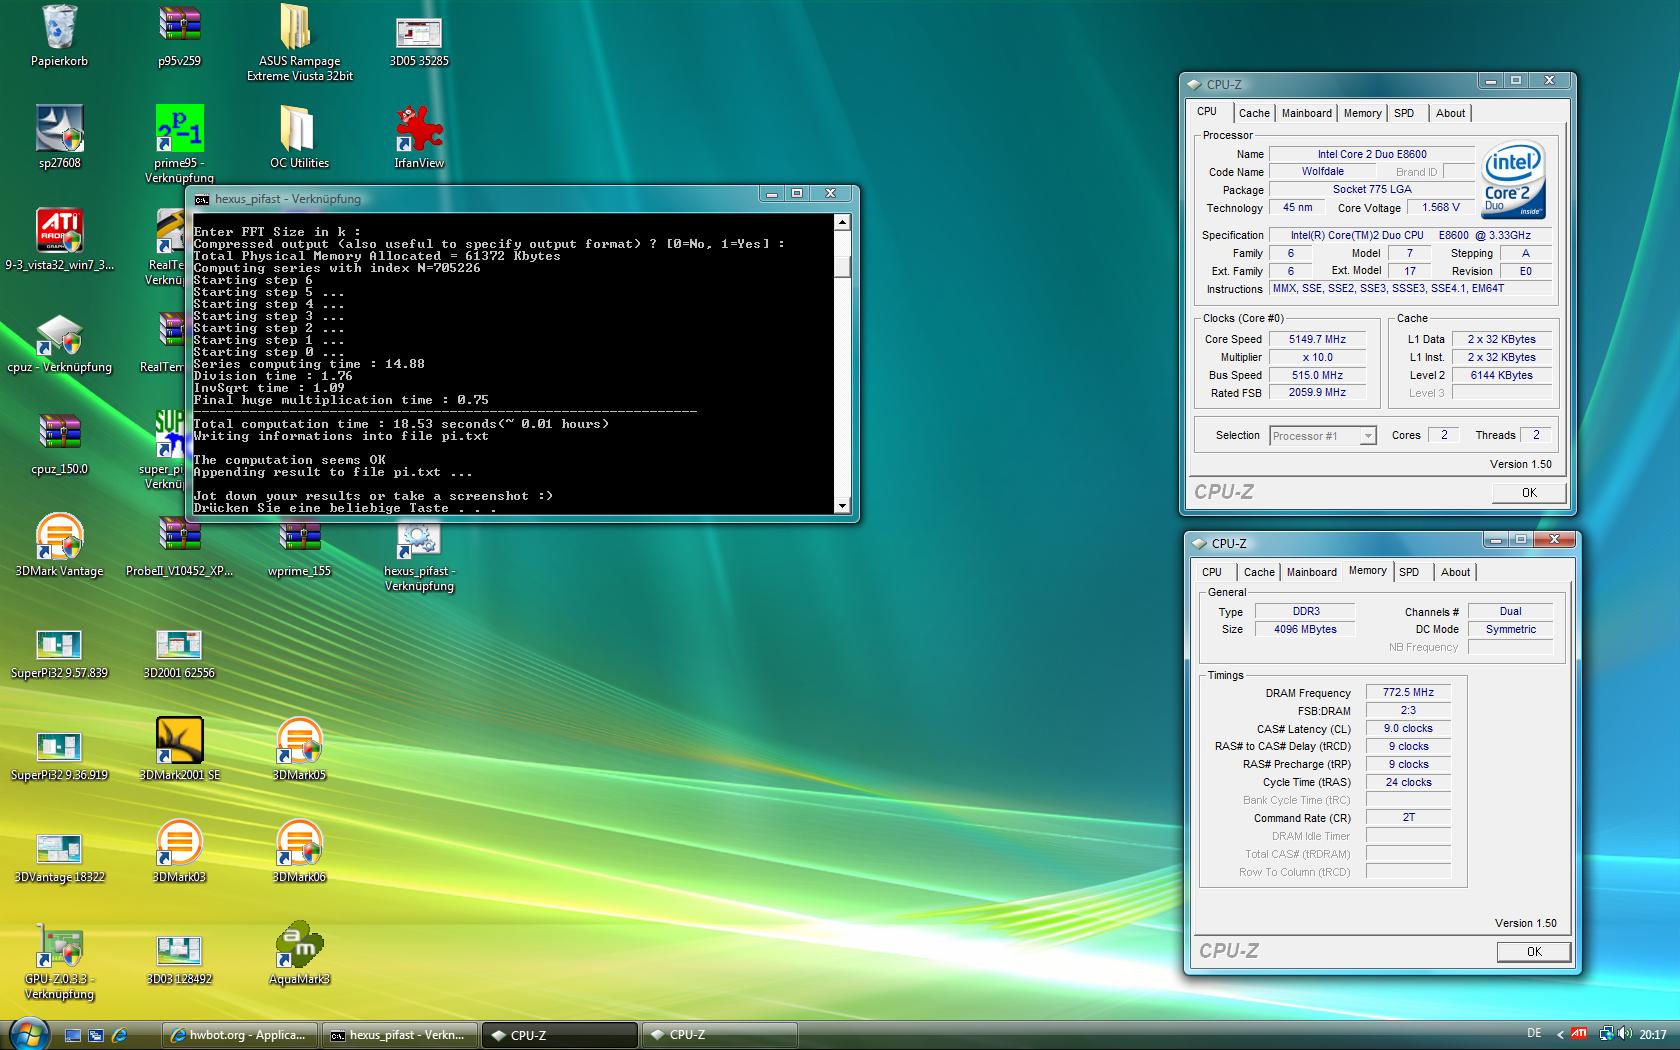
Task: Open the OC Utilities folder
Action: [299, 137]
